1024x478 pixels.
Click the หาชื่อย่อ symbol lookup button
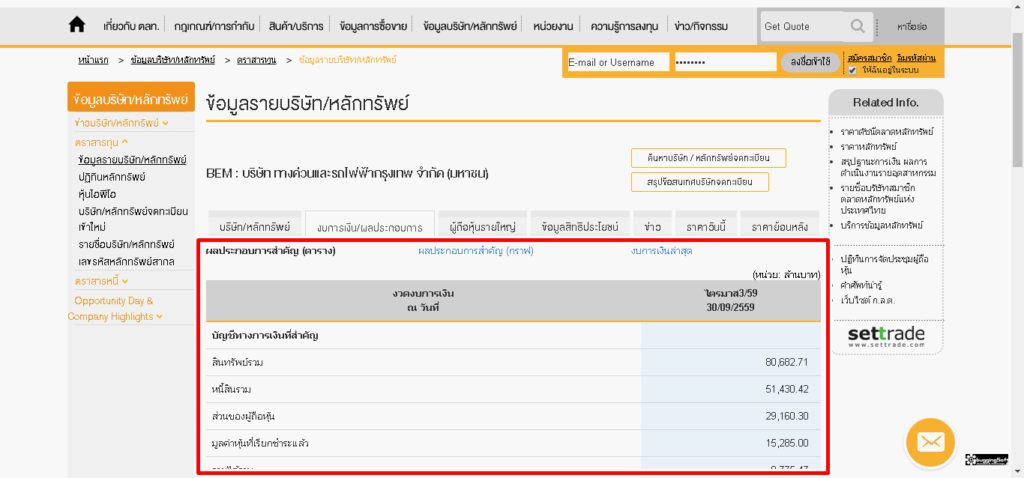point(912,27)
